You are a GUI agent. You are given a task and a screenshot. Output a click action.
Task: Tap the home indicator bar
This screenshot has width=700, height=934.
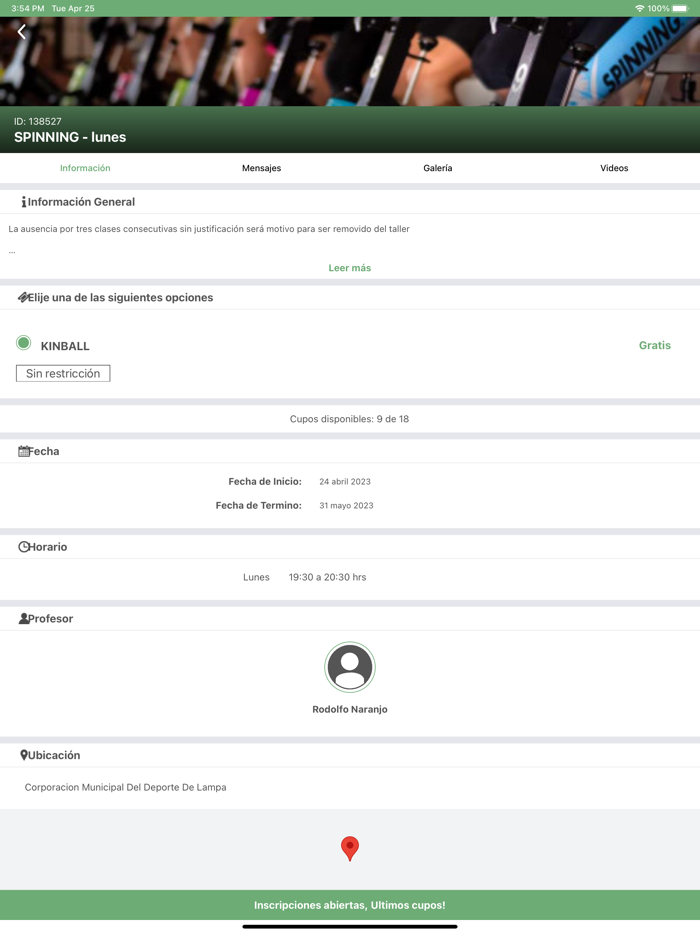[350, 926]
